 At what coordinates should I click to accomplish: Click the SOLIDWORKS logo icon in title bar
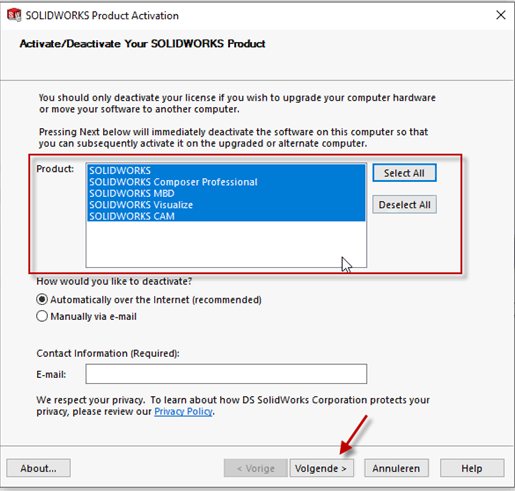[14, 15]
